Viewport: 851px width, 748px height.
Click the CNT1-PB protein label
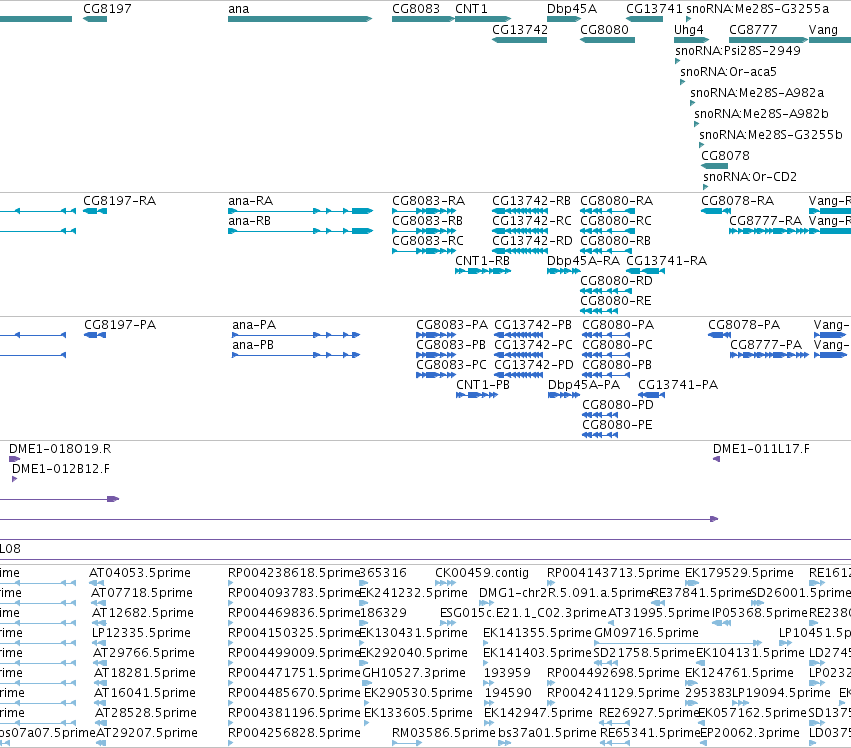[483, 385]
